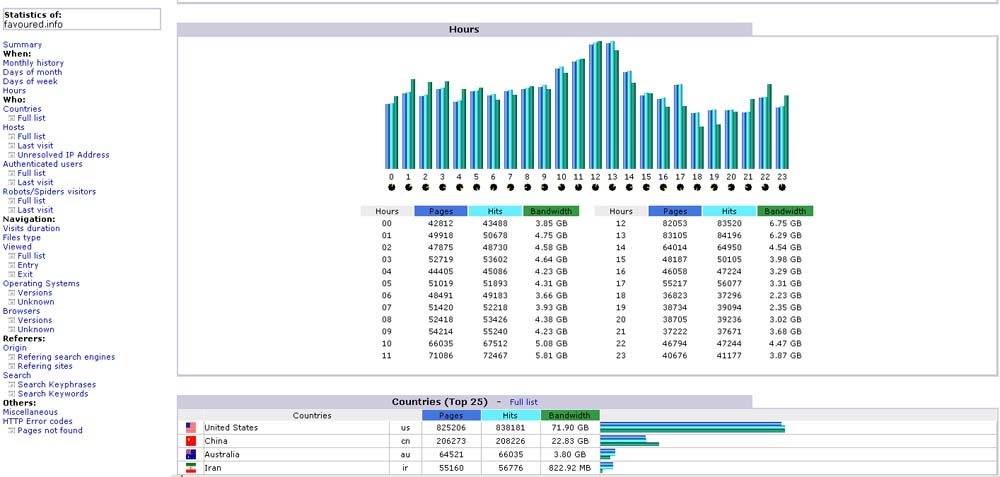Click the hour 12 bar in chart

595,105
